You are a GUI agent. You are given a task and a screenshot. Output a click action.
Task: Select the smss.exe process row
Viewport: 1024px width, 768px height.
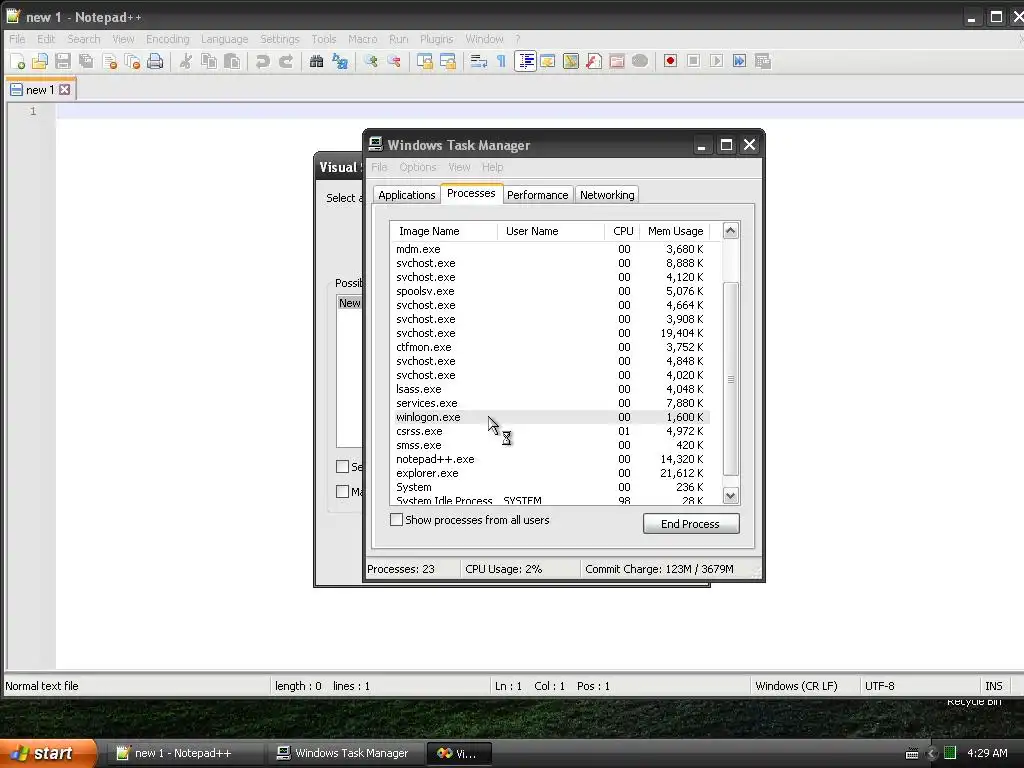click(x=551, y=445)
